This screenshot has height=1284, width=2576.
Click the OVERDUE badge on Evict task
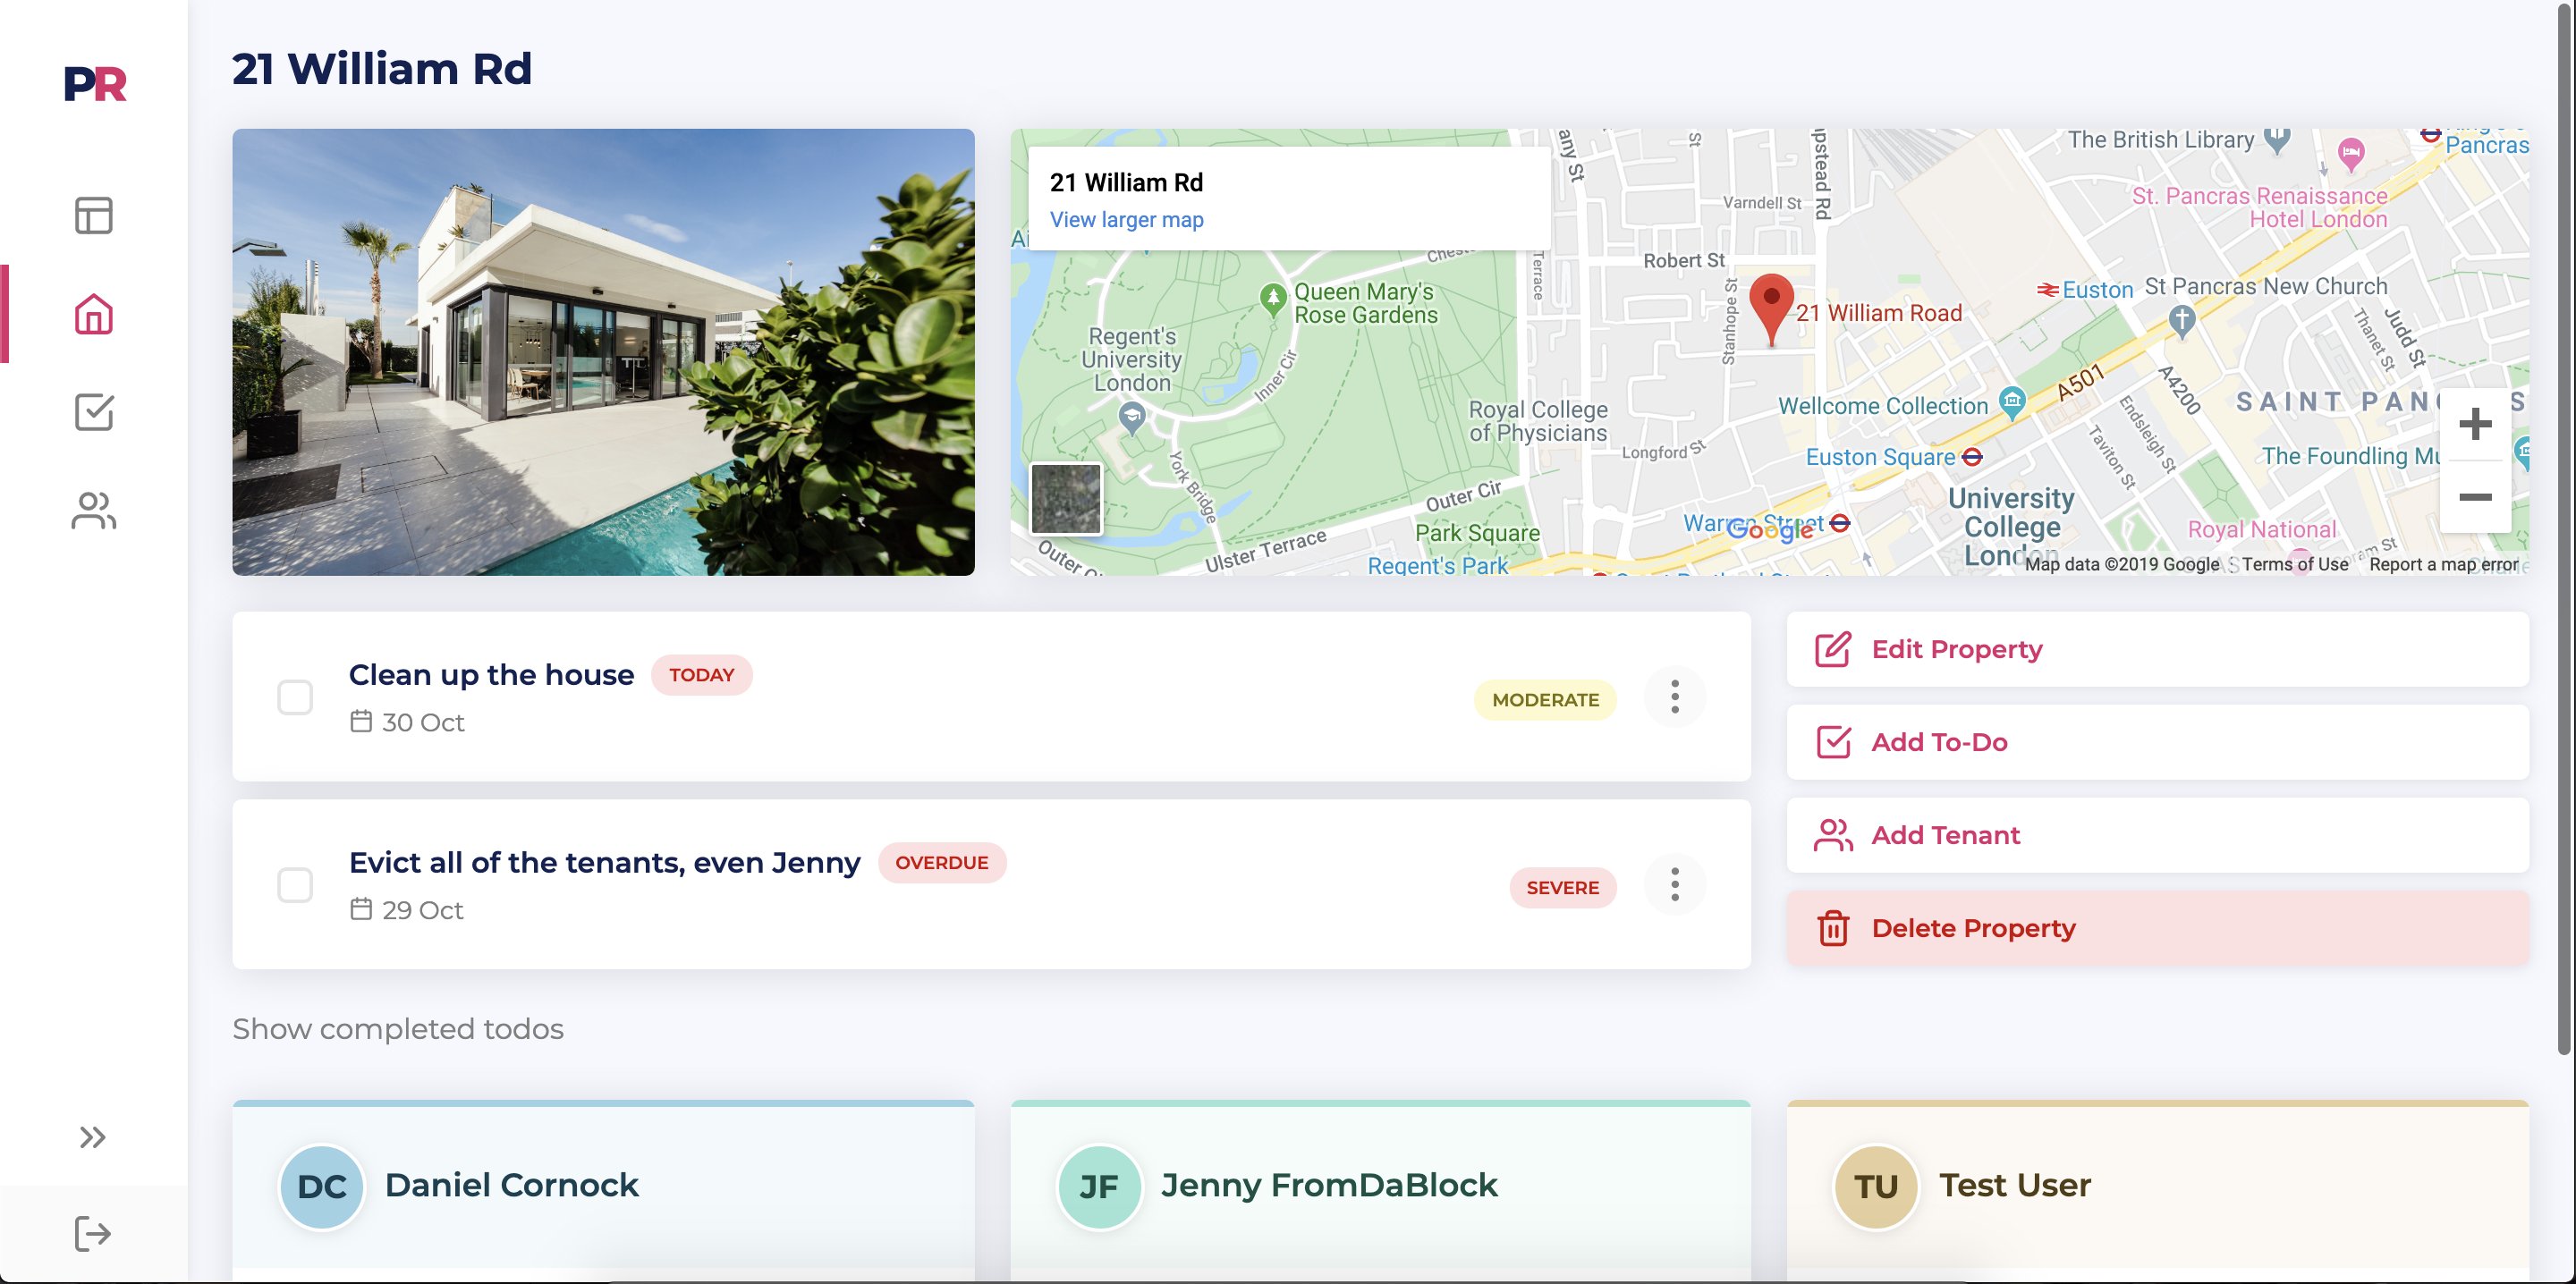tap(942, 863)
